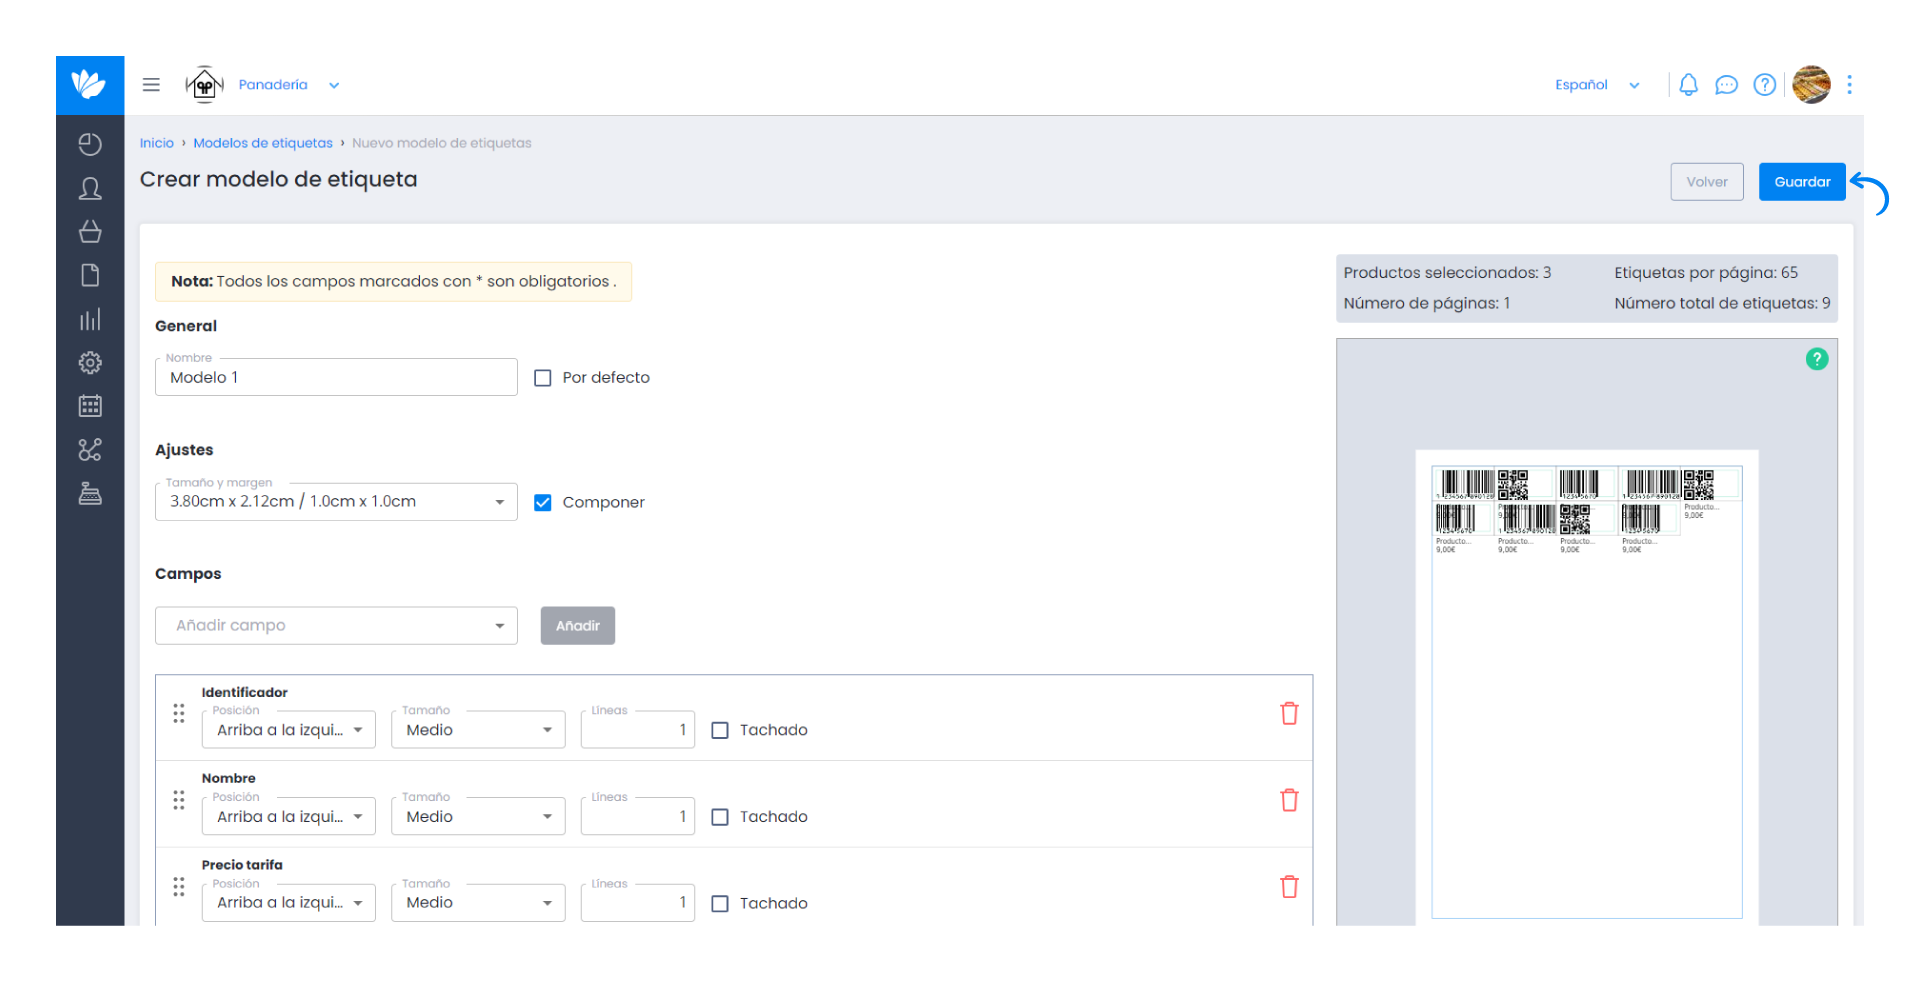
Task: Open Tamaño dropdown for Precio tarifa
Action: [478, 903]
